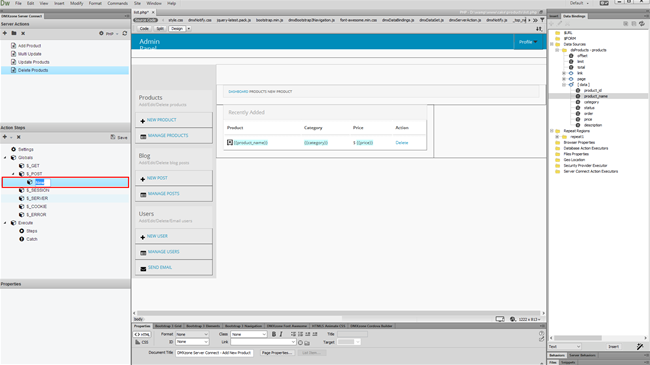The image size is (650, 365).
Task: Open the Format dropdown in Properties
Action: coord(192,334)
